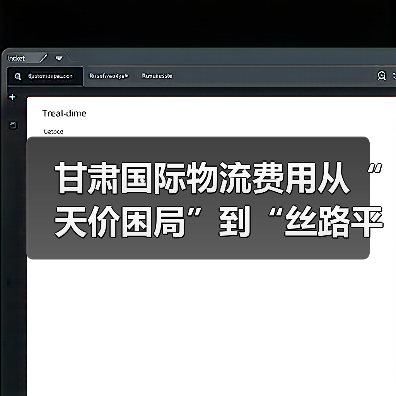Click the zoom search icon at toolbar right
Screen dimensions: 396x396
[x=382, y=76]
